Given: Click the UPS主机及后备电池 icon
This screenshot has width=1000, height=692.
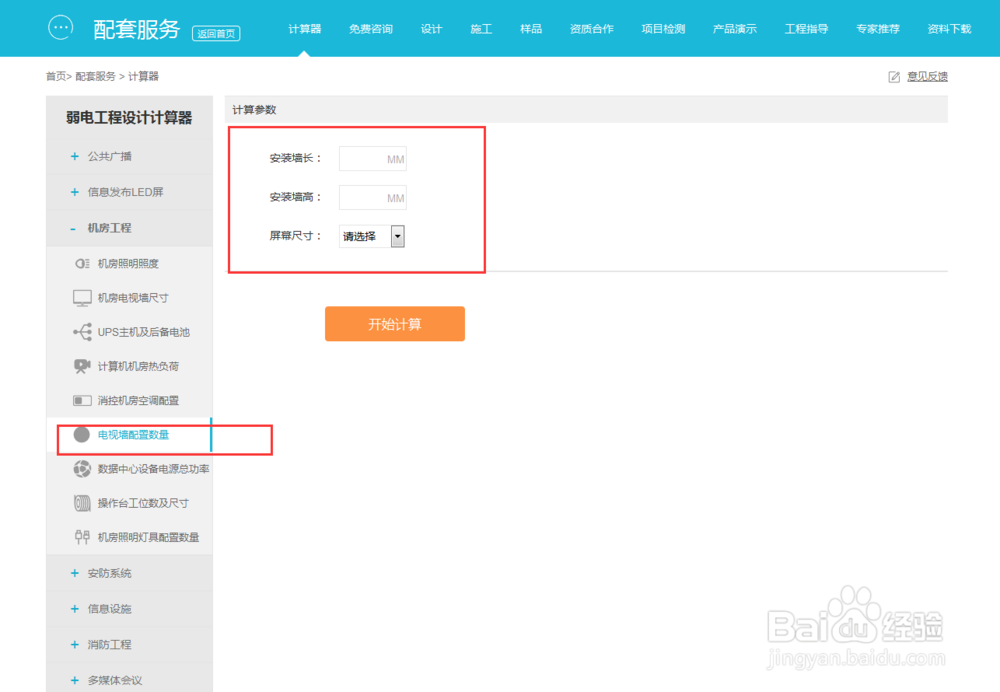Looking at the screenshot, I should (82, 332).
